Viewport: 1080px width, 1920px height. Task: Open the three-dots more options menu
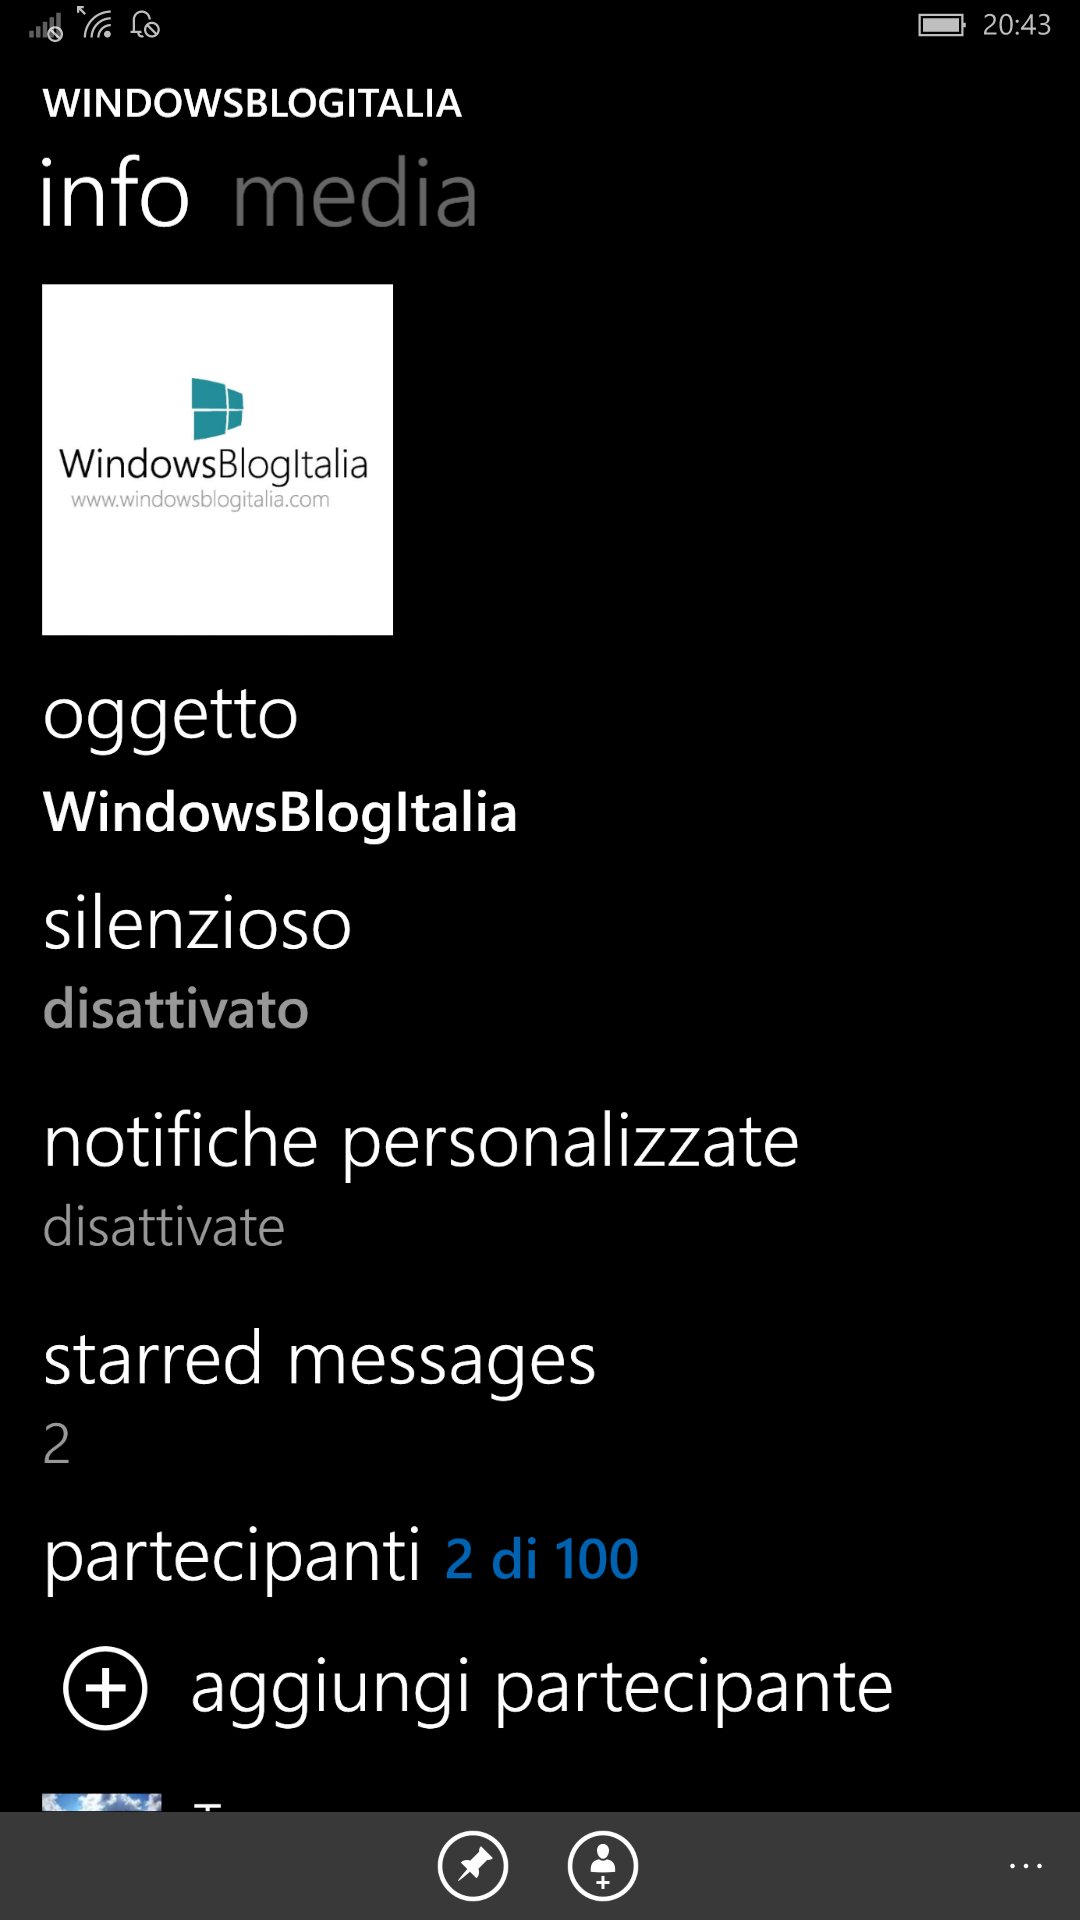pyautogui.click(x=1026, y=1866)
